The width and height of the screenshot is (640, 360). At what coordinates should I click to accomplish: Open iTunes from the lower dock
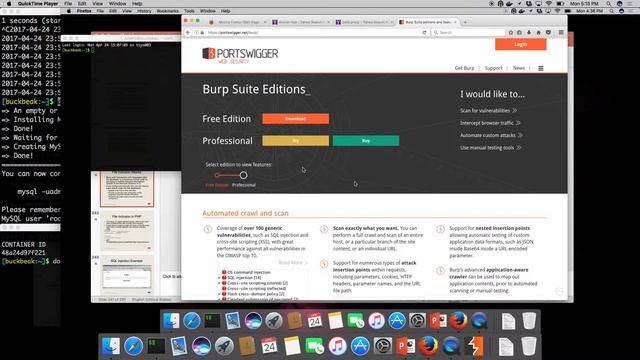point(337,347)
